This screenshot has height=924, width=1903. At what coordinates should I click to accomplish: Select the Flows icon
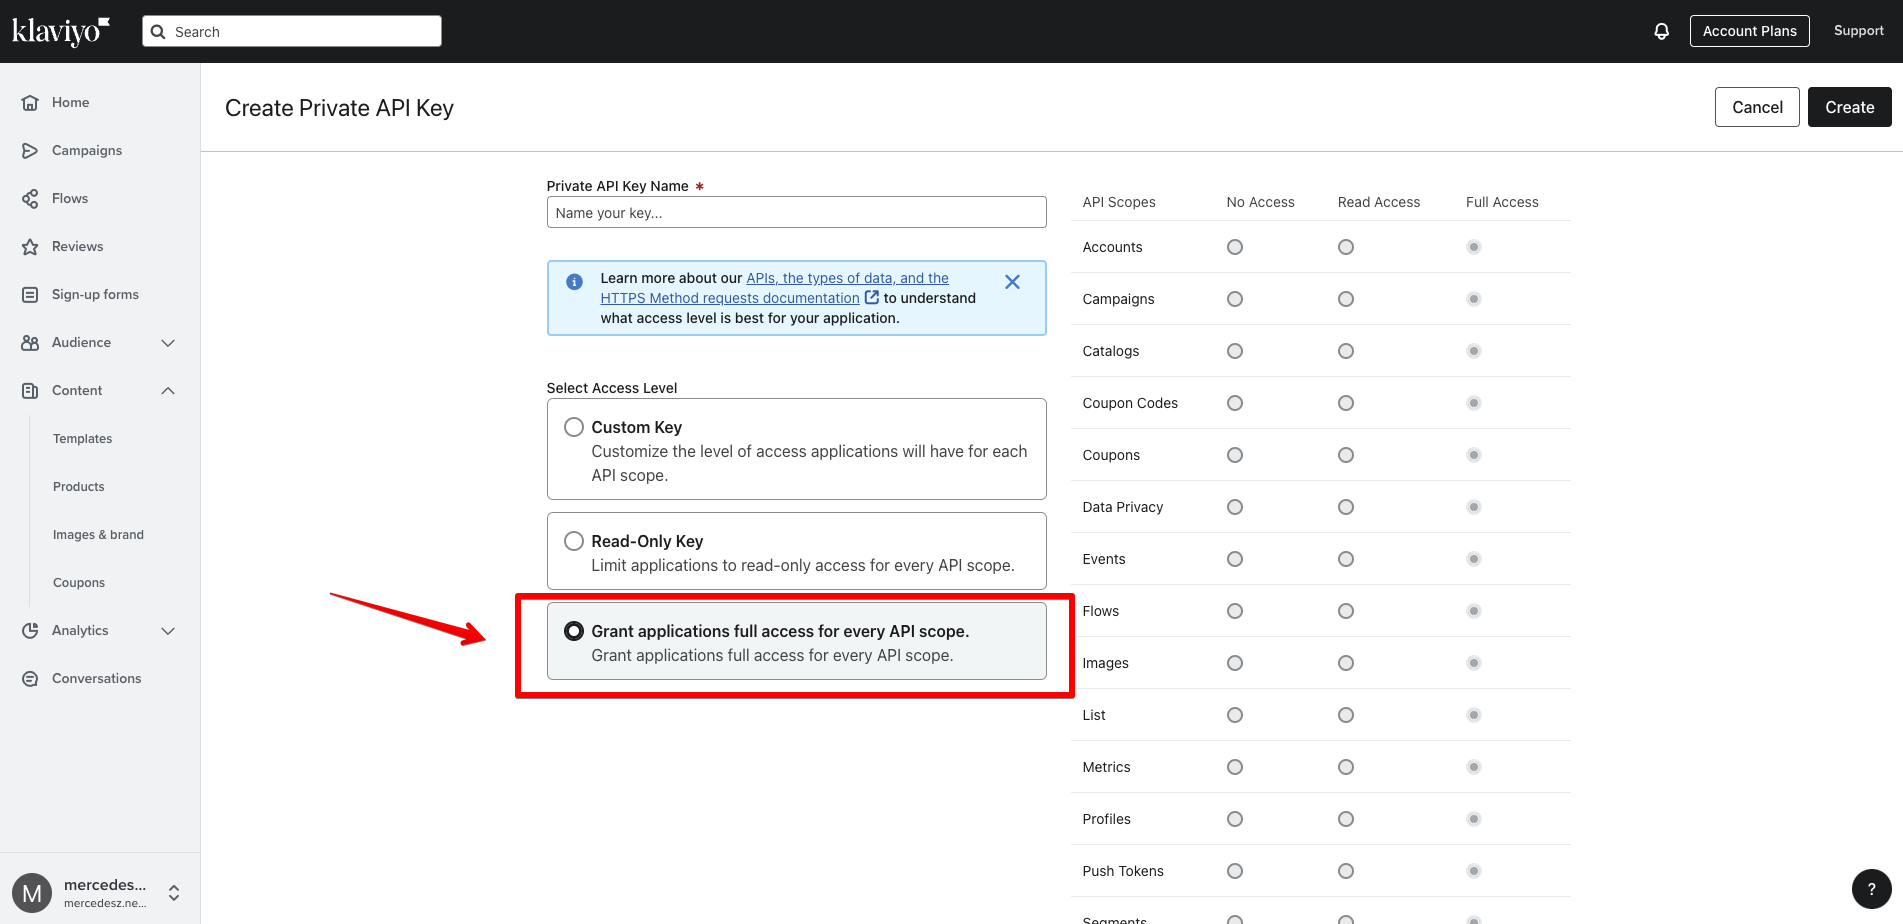click(x=31, y=198)
